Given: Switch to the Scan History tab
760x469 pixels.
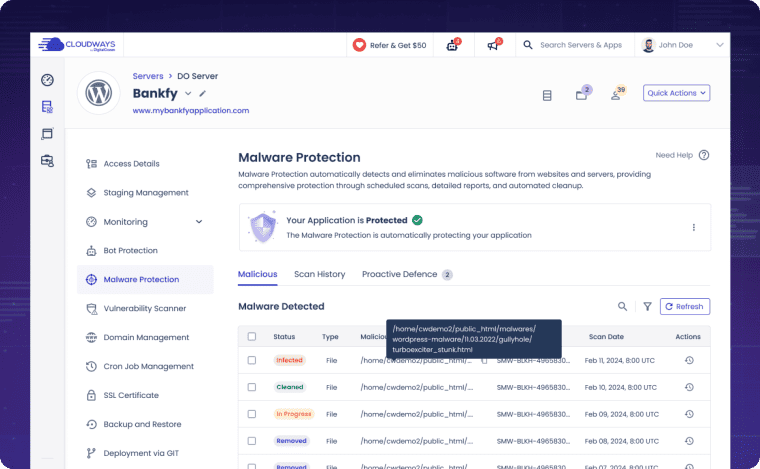Looking at the screenshot, I should (x=319, y=274).
